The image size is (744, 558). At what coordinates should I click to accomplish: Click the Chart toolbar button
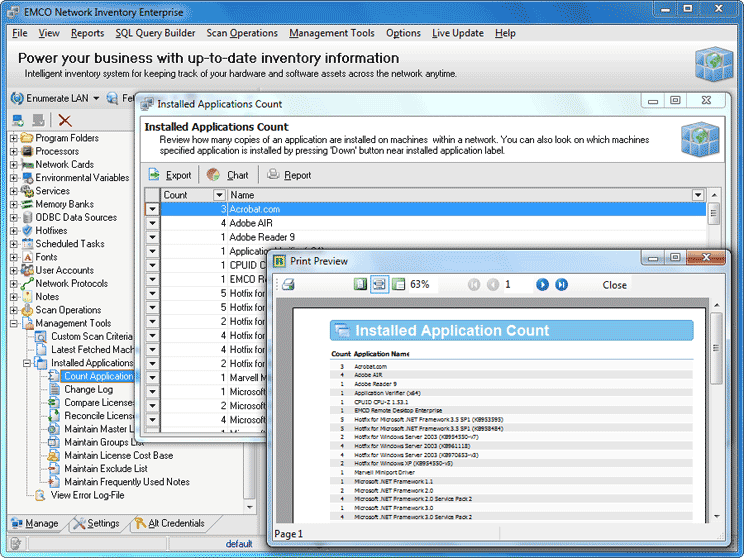pyautogui.click(x=227, y=175)
